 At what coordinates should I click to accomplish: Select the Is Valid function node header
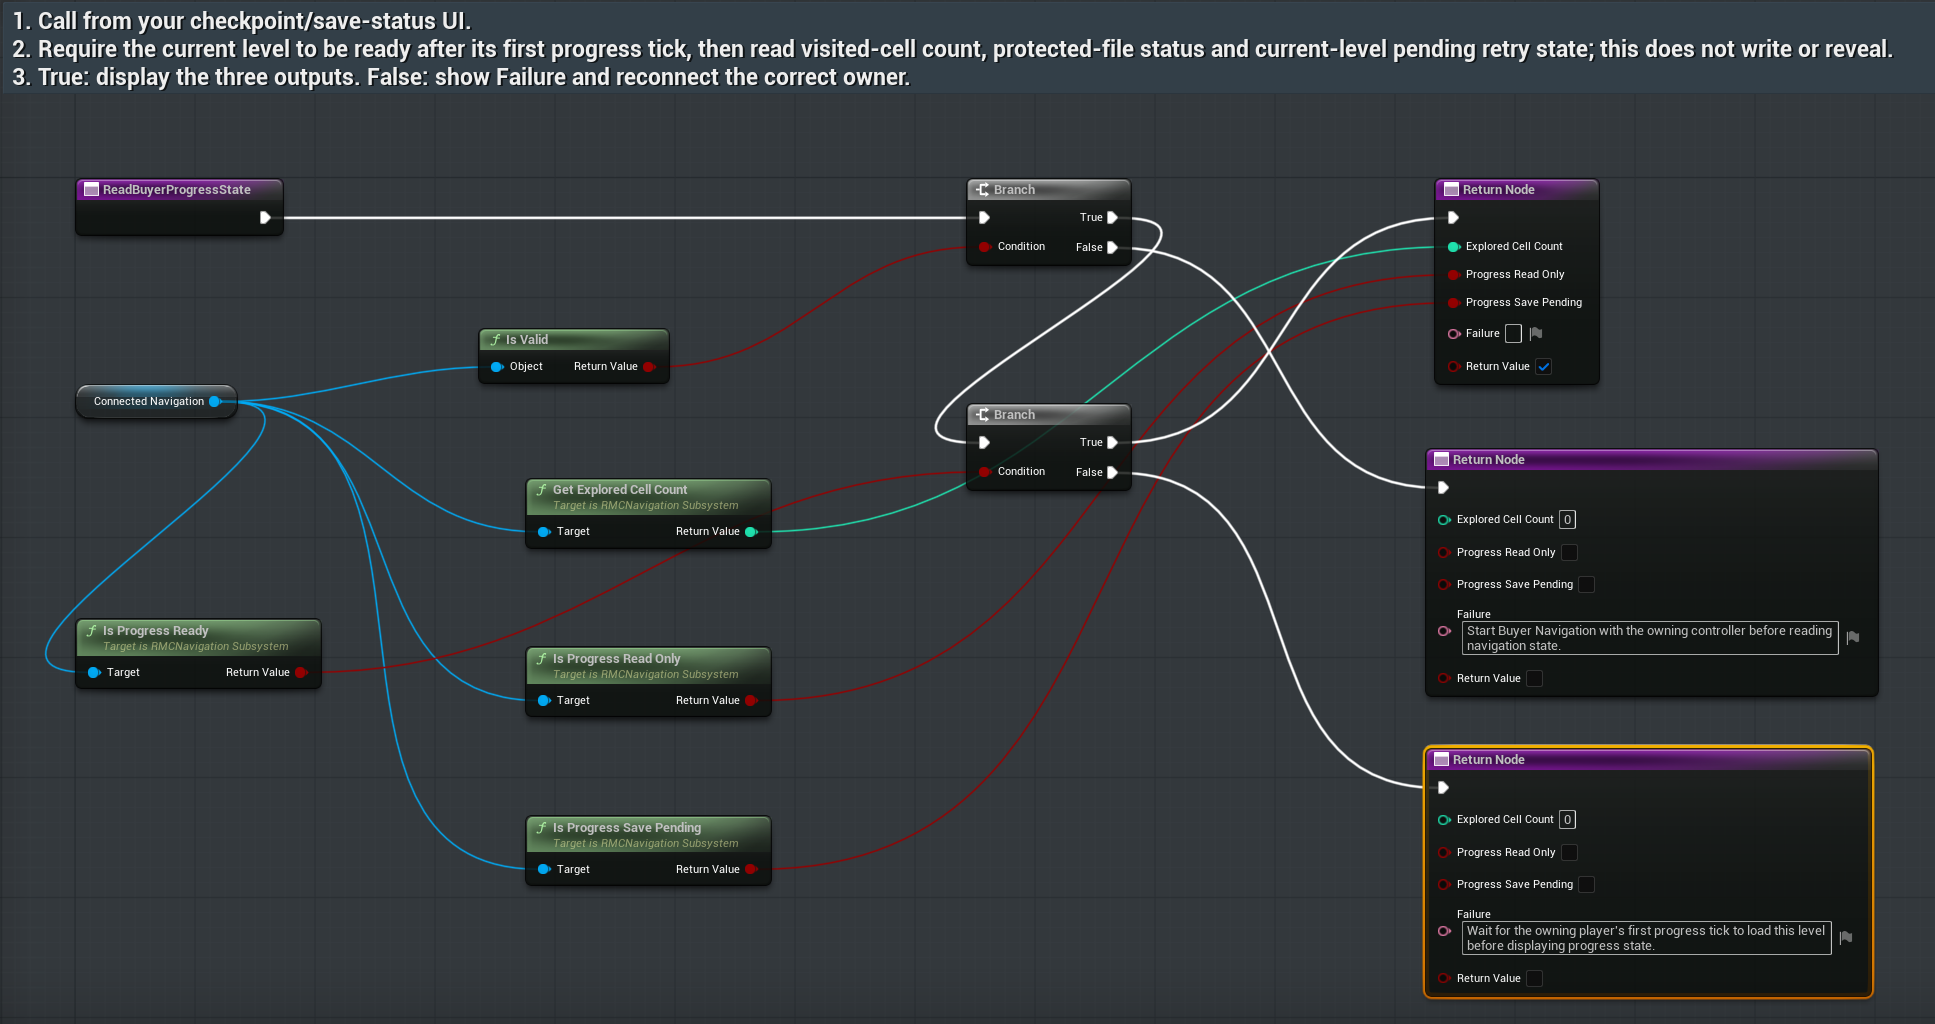click(x=574, y=340)
